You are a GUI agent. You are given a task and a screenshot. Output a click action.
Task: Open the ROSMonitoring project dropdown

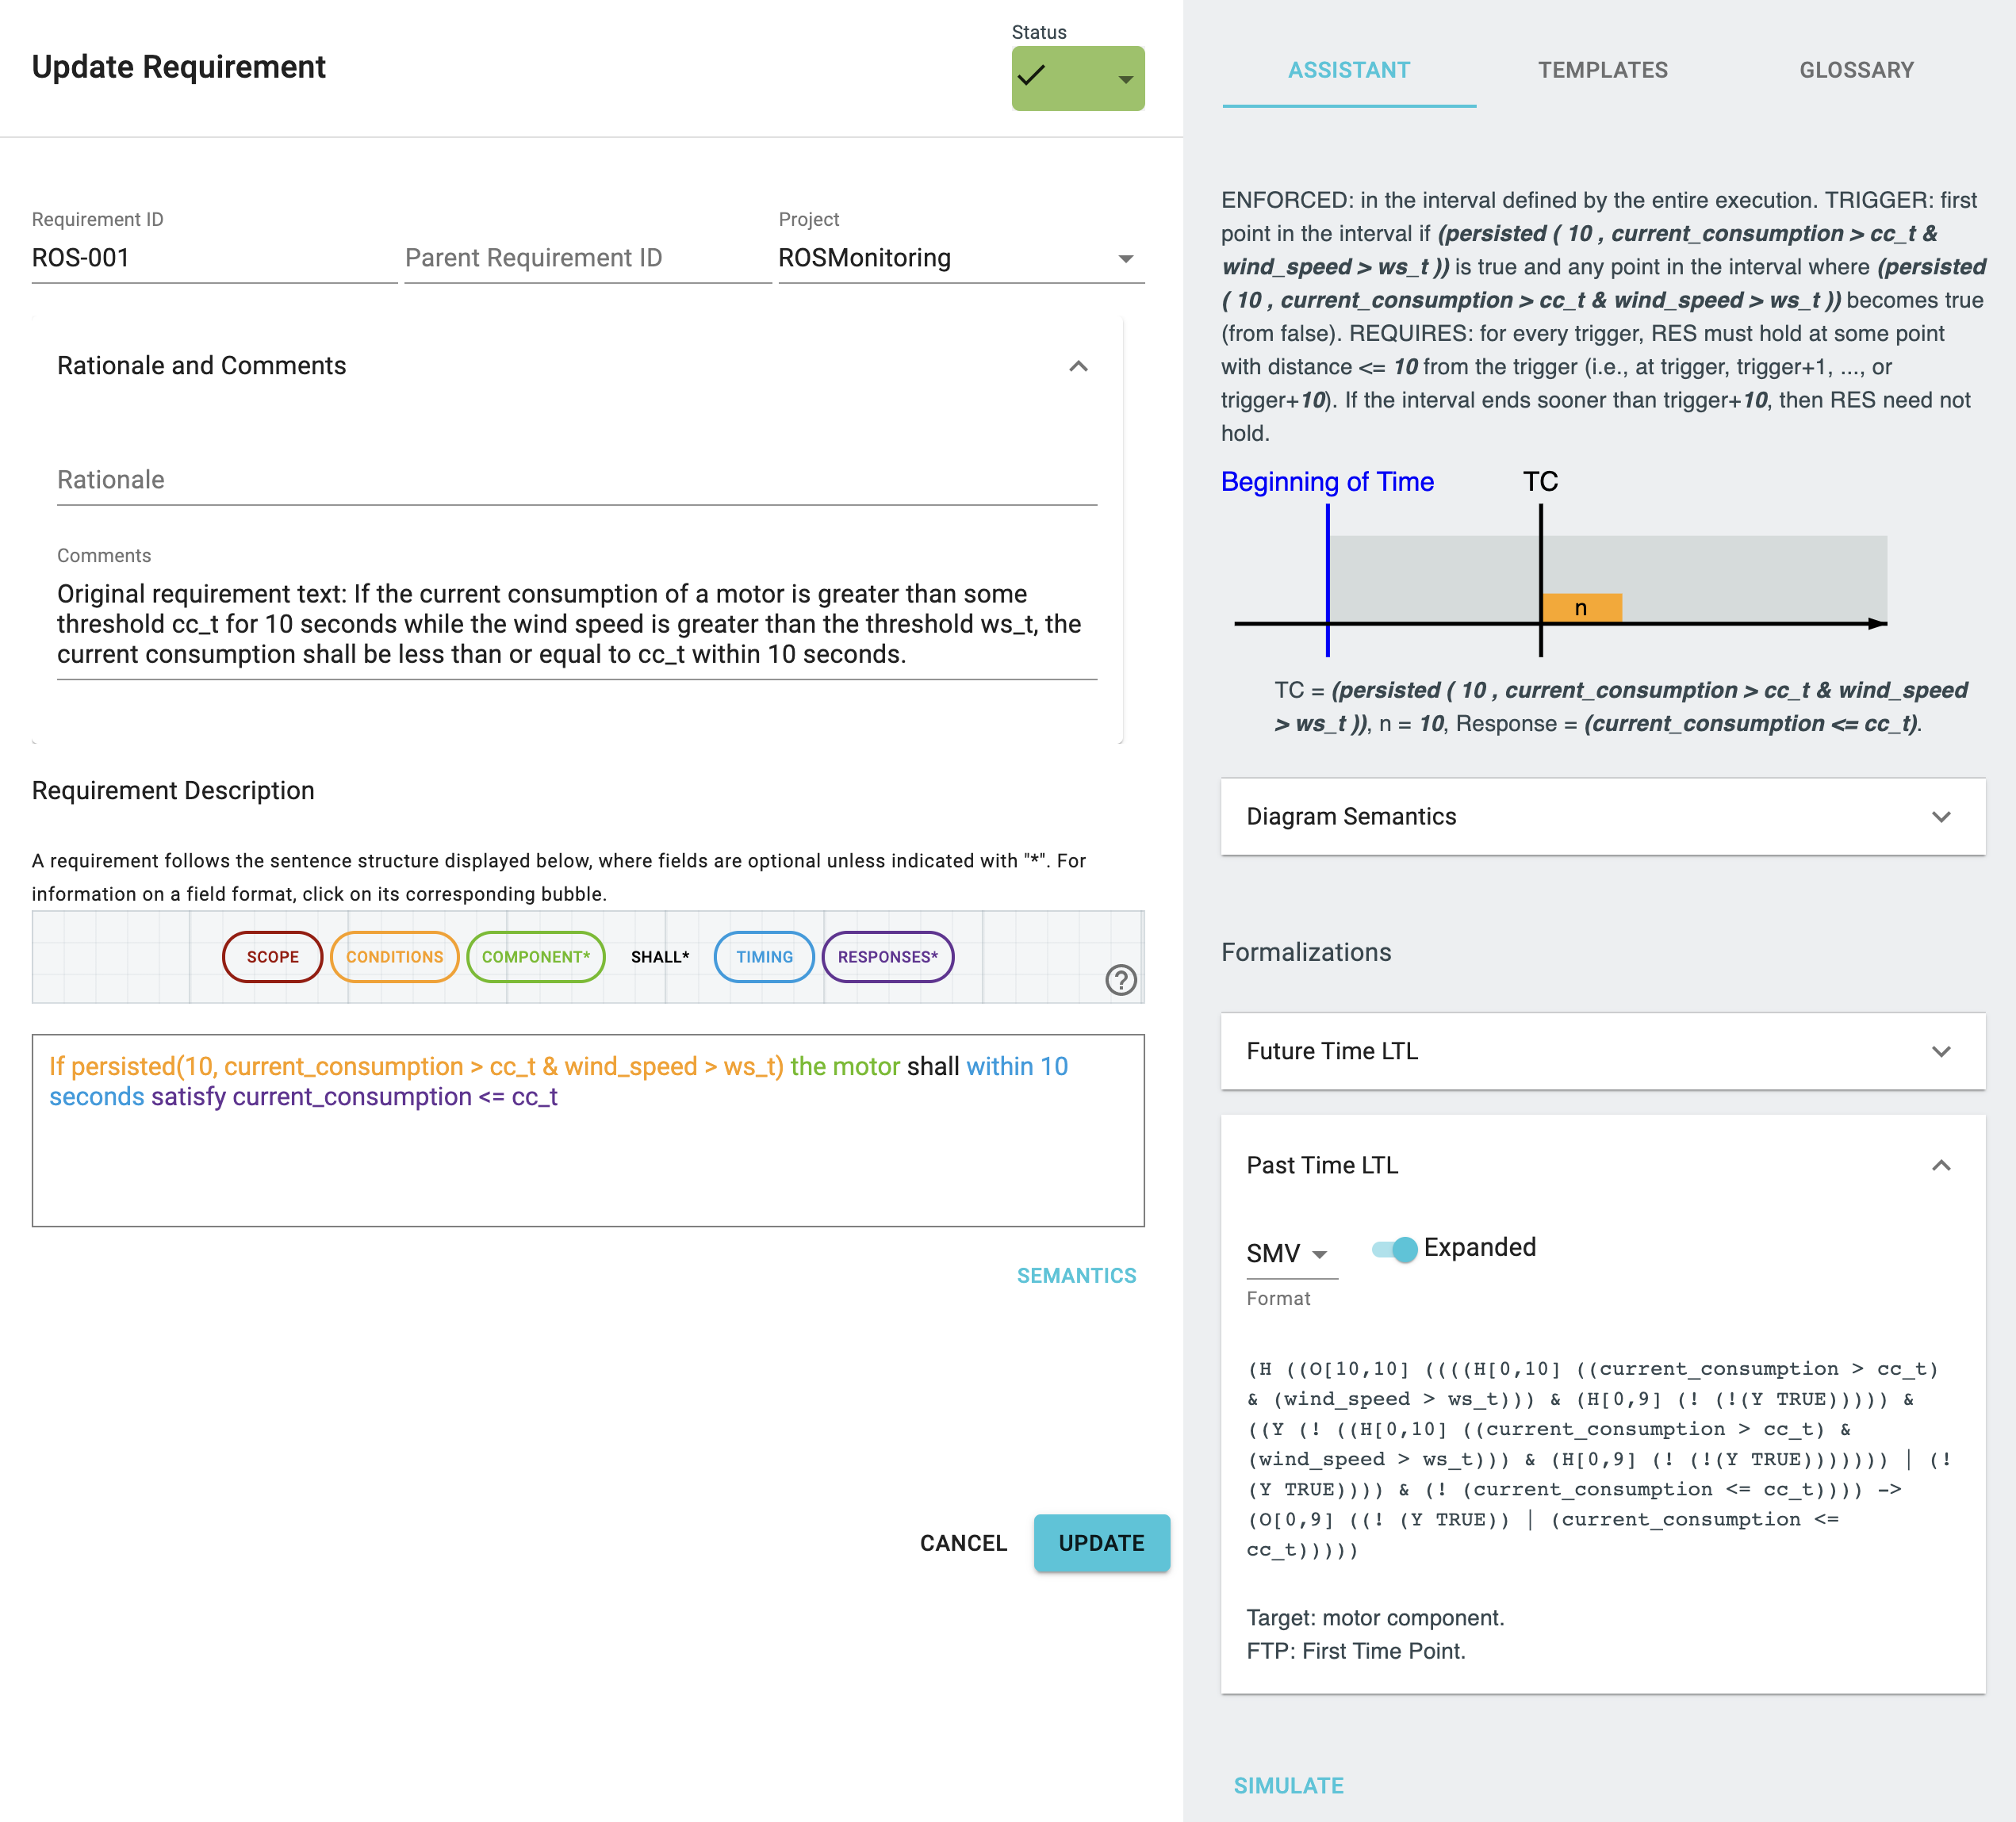tap(1125, 259)
